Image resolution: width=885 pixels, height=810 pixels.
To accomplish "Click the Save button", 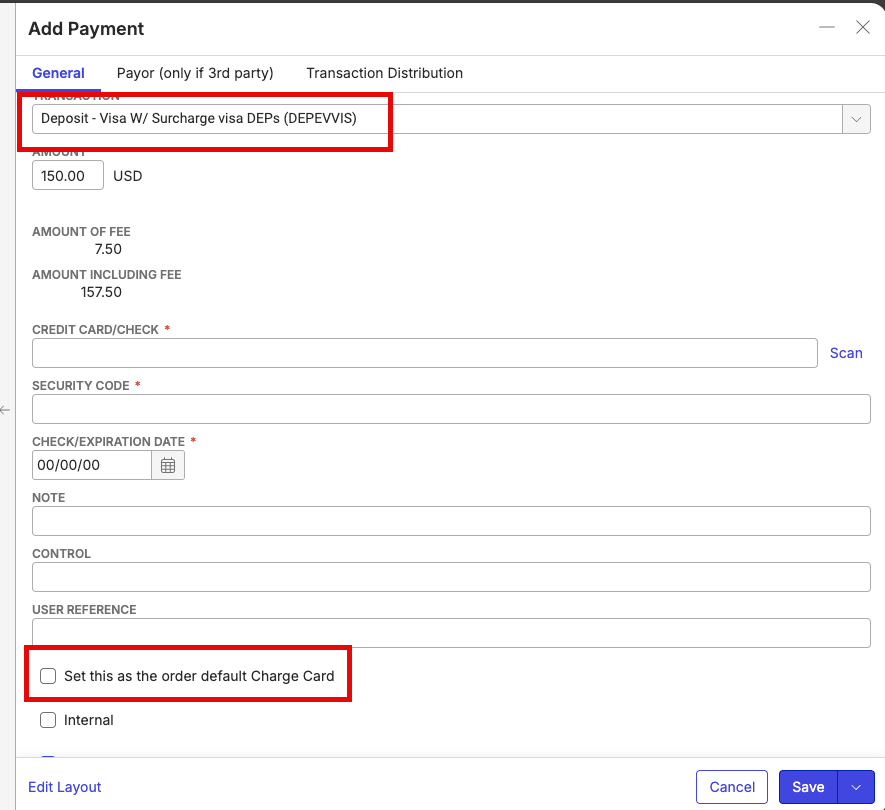I will 808,787.
